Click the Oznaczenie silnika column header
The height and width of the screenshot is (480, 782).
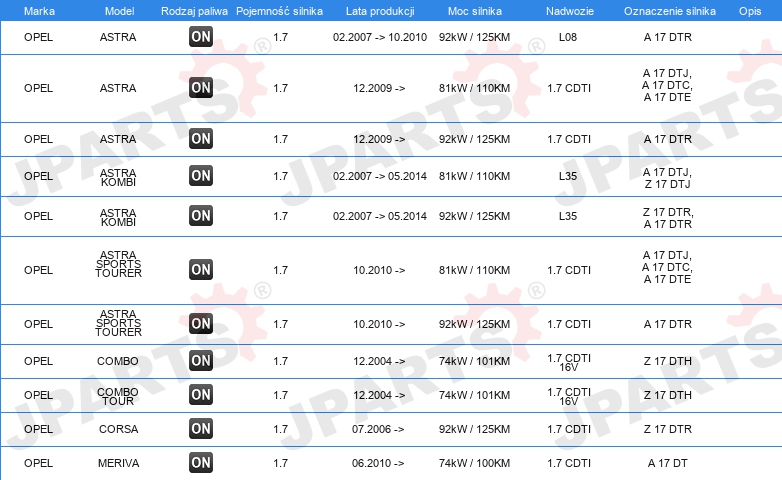coord(669,11)
